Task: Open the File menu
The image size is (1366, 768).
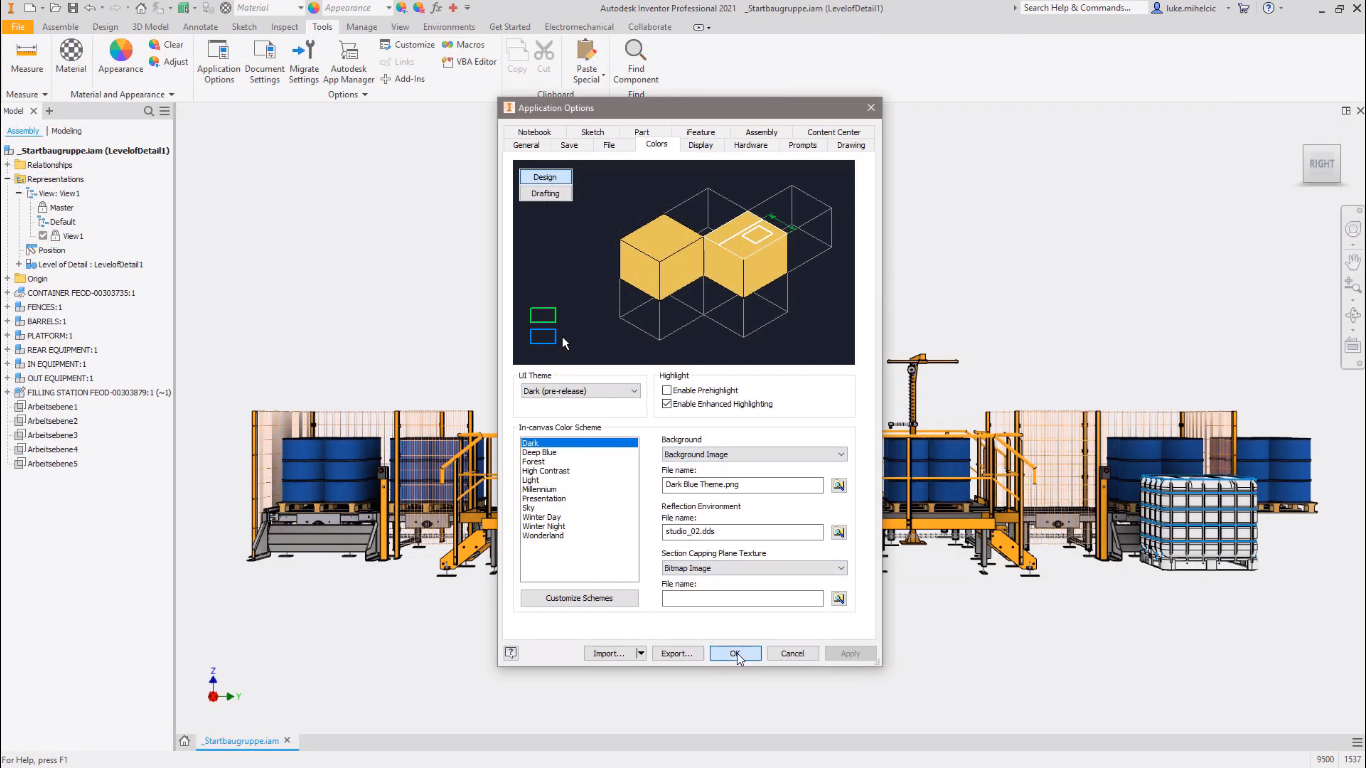Action: pyautogui.click(x=17, y=27)
